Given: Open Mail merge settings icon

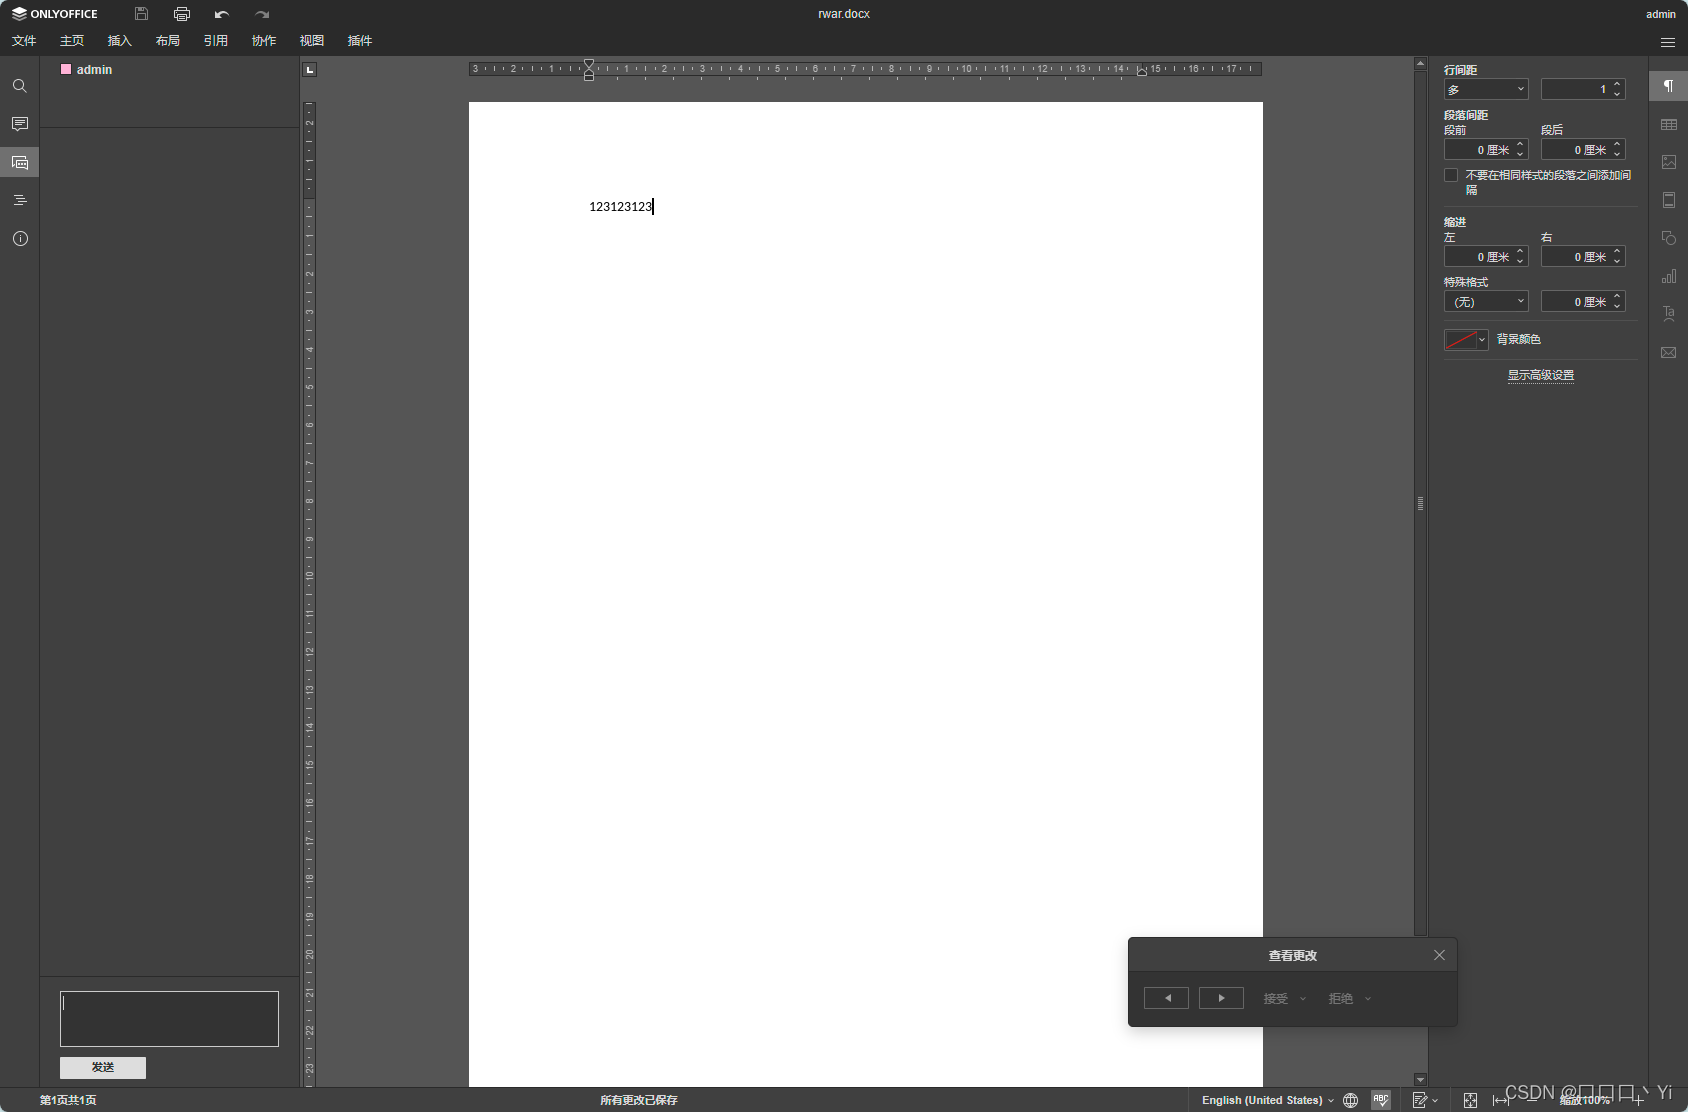Looking at the screenshot, I should pyautogui.click(x=1668, y=352).
